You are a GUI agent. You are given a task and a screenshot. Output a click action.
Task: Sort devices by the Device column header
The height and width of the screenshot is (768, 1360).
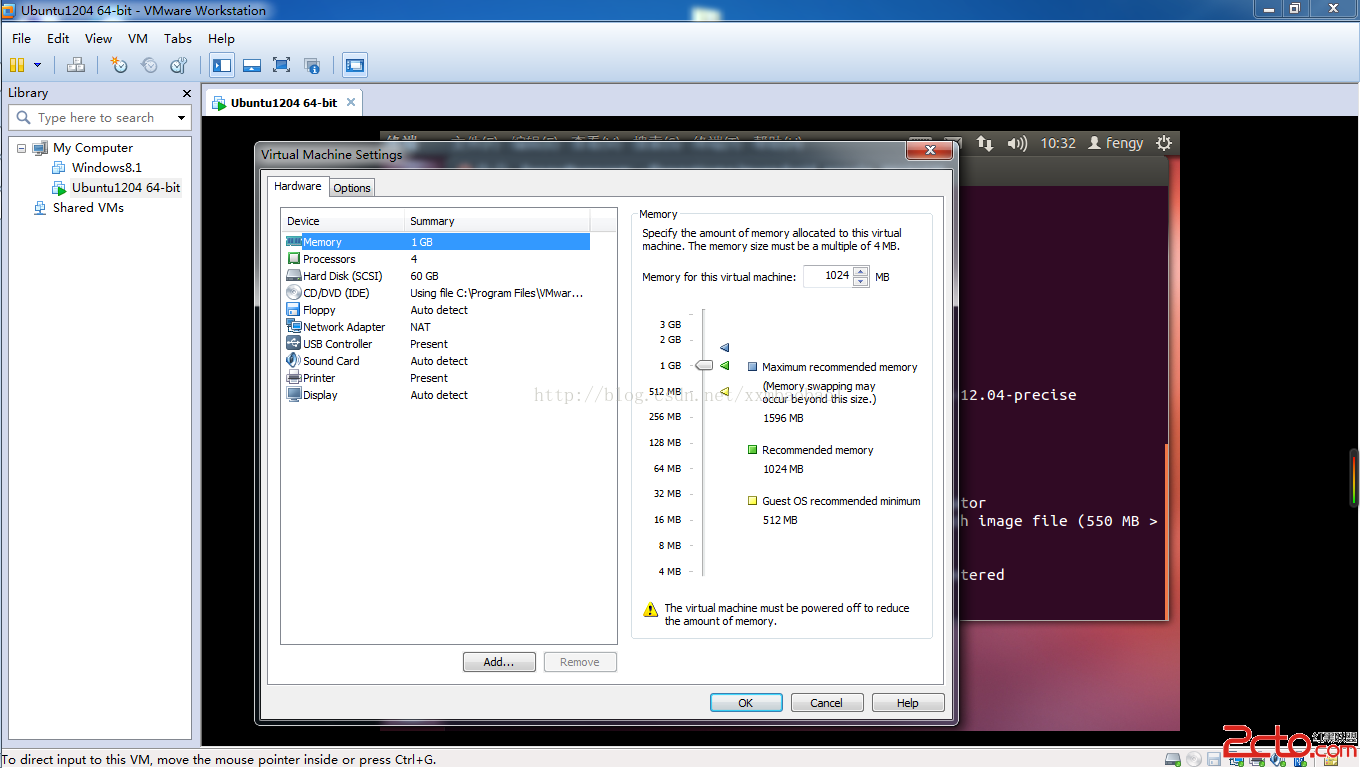[343, 221]
